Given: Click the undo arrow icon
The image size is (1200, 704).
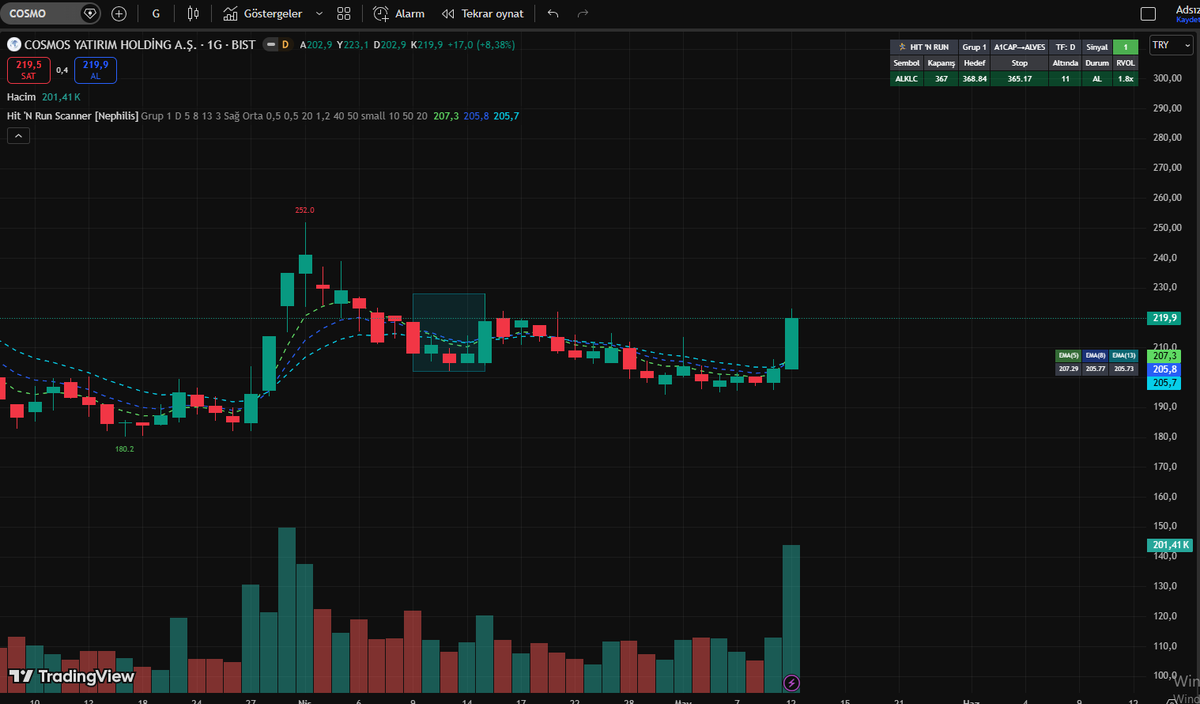Looking at the screenshot, I should (x=553, y=14).
